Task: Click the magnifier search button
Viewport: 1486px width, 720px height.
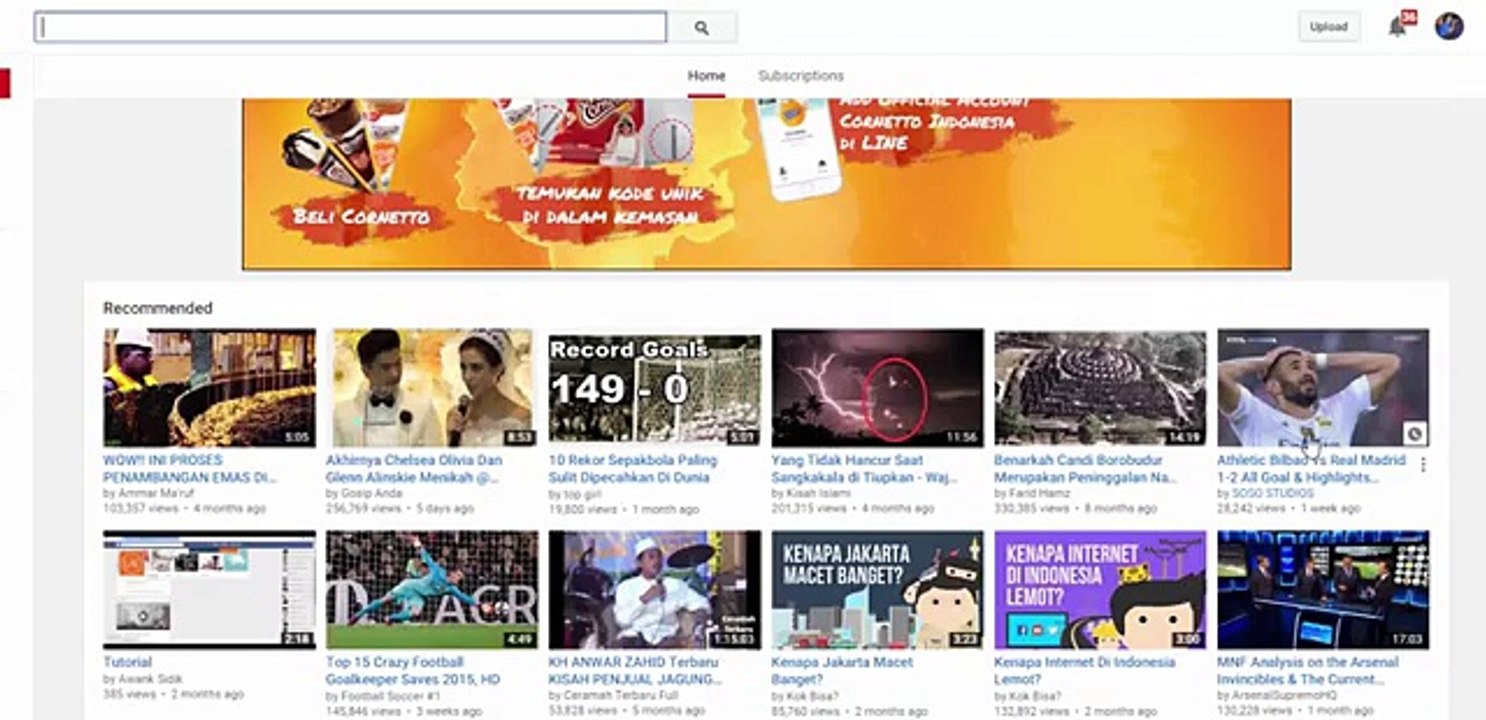Action: (702, 28)
